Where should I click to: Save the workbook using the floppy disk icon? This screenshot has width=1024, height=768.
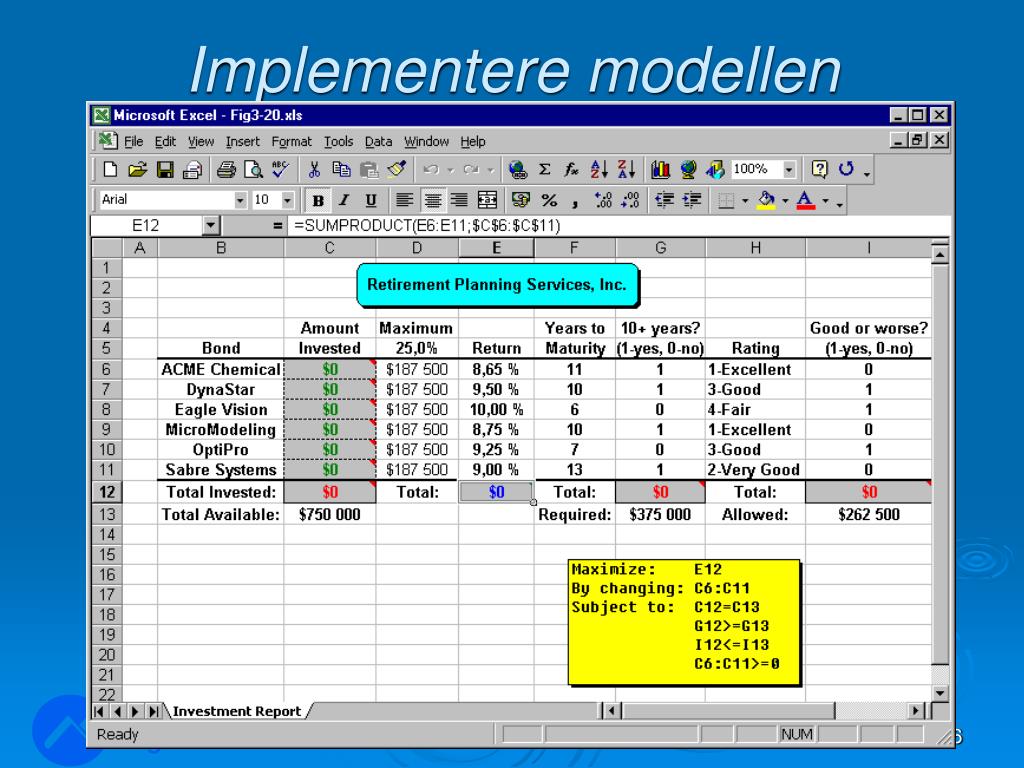165,170
